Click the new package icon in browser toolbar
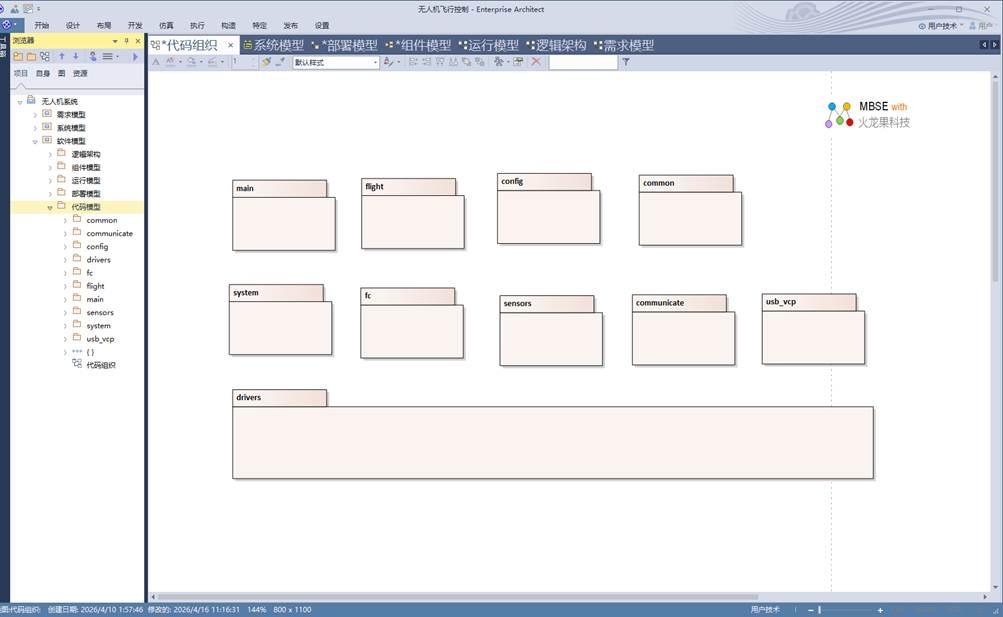Screen dimensions: 1003x617 click(x=18, y=57)
